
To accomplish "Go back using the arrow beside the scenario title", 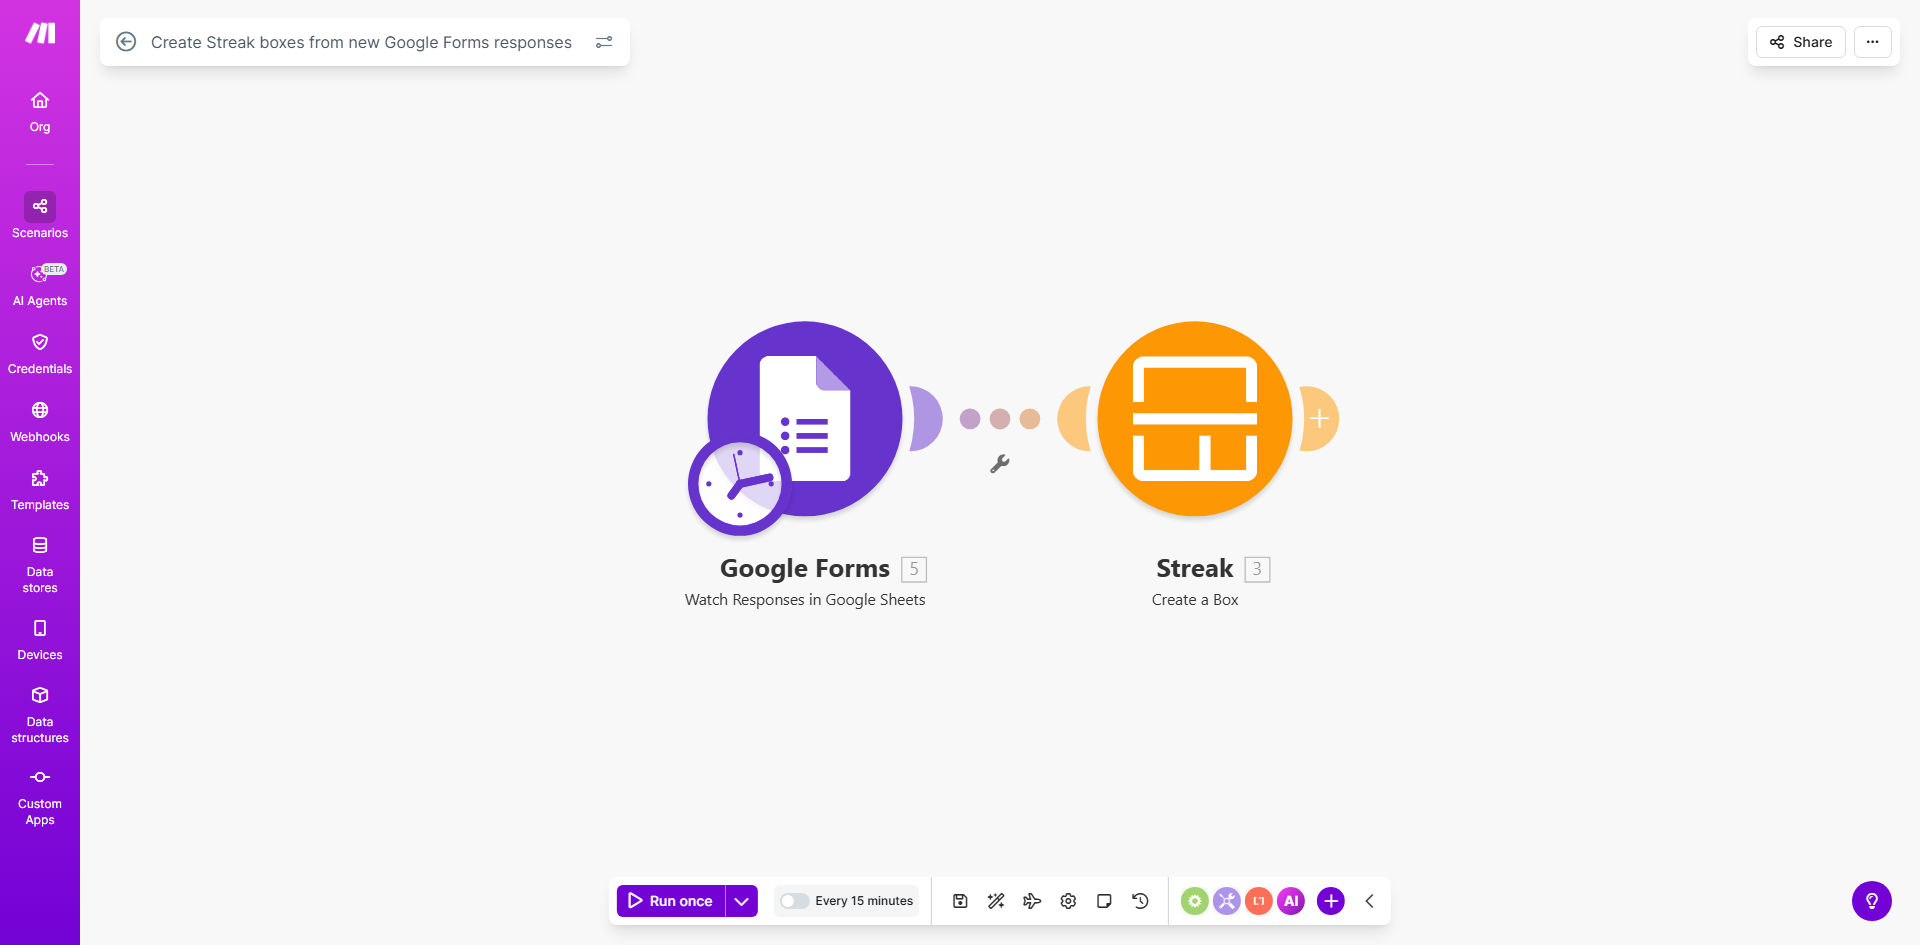I will pyautogui.click(x=126, y=42).
